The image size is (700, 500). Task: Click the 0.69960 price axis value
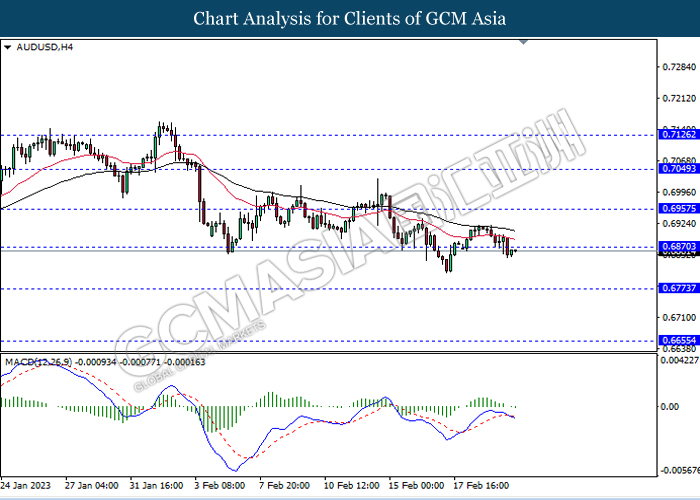pyautogui.click(x=679, y=192)
